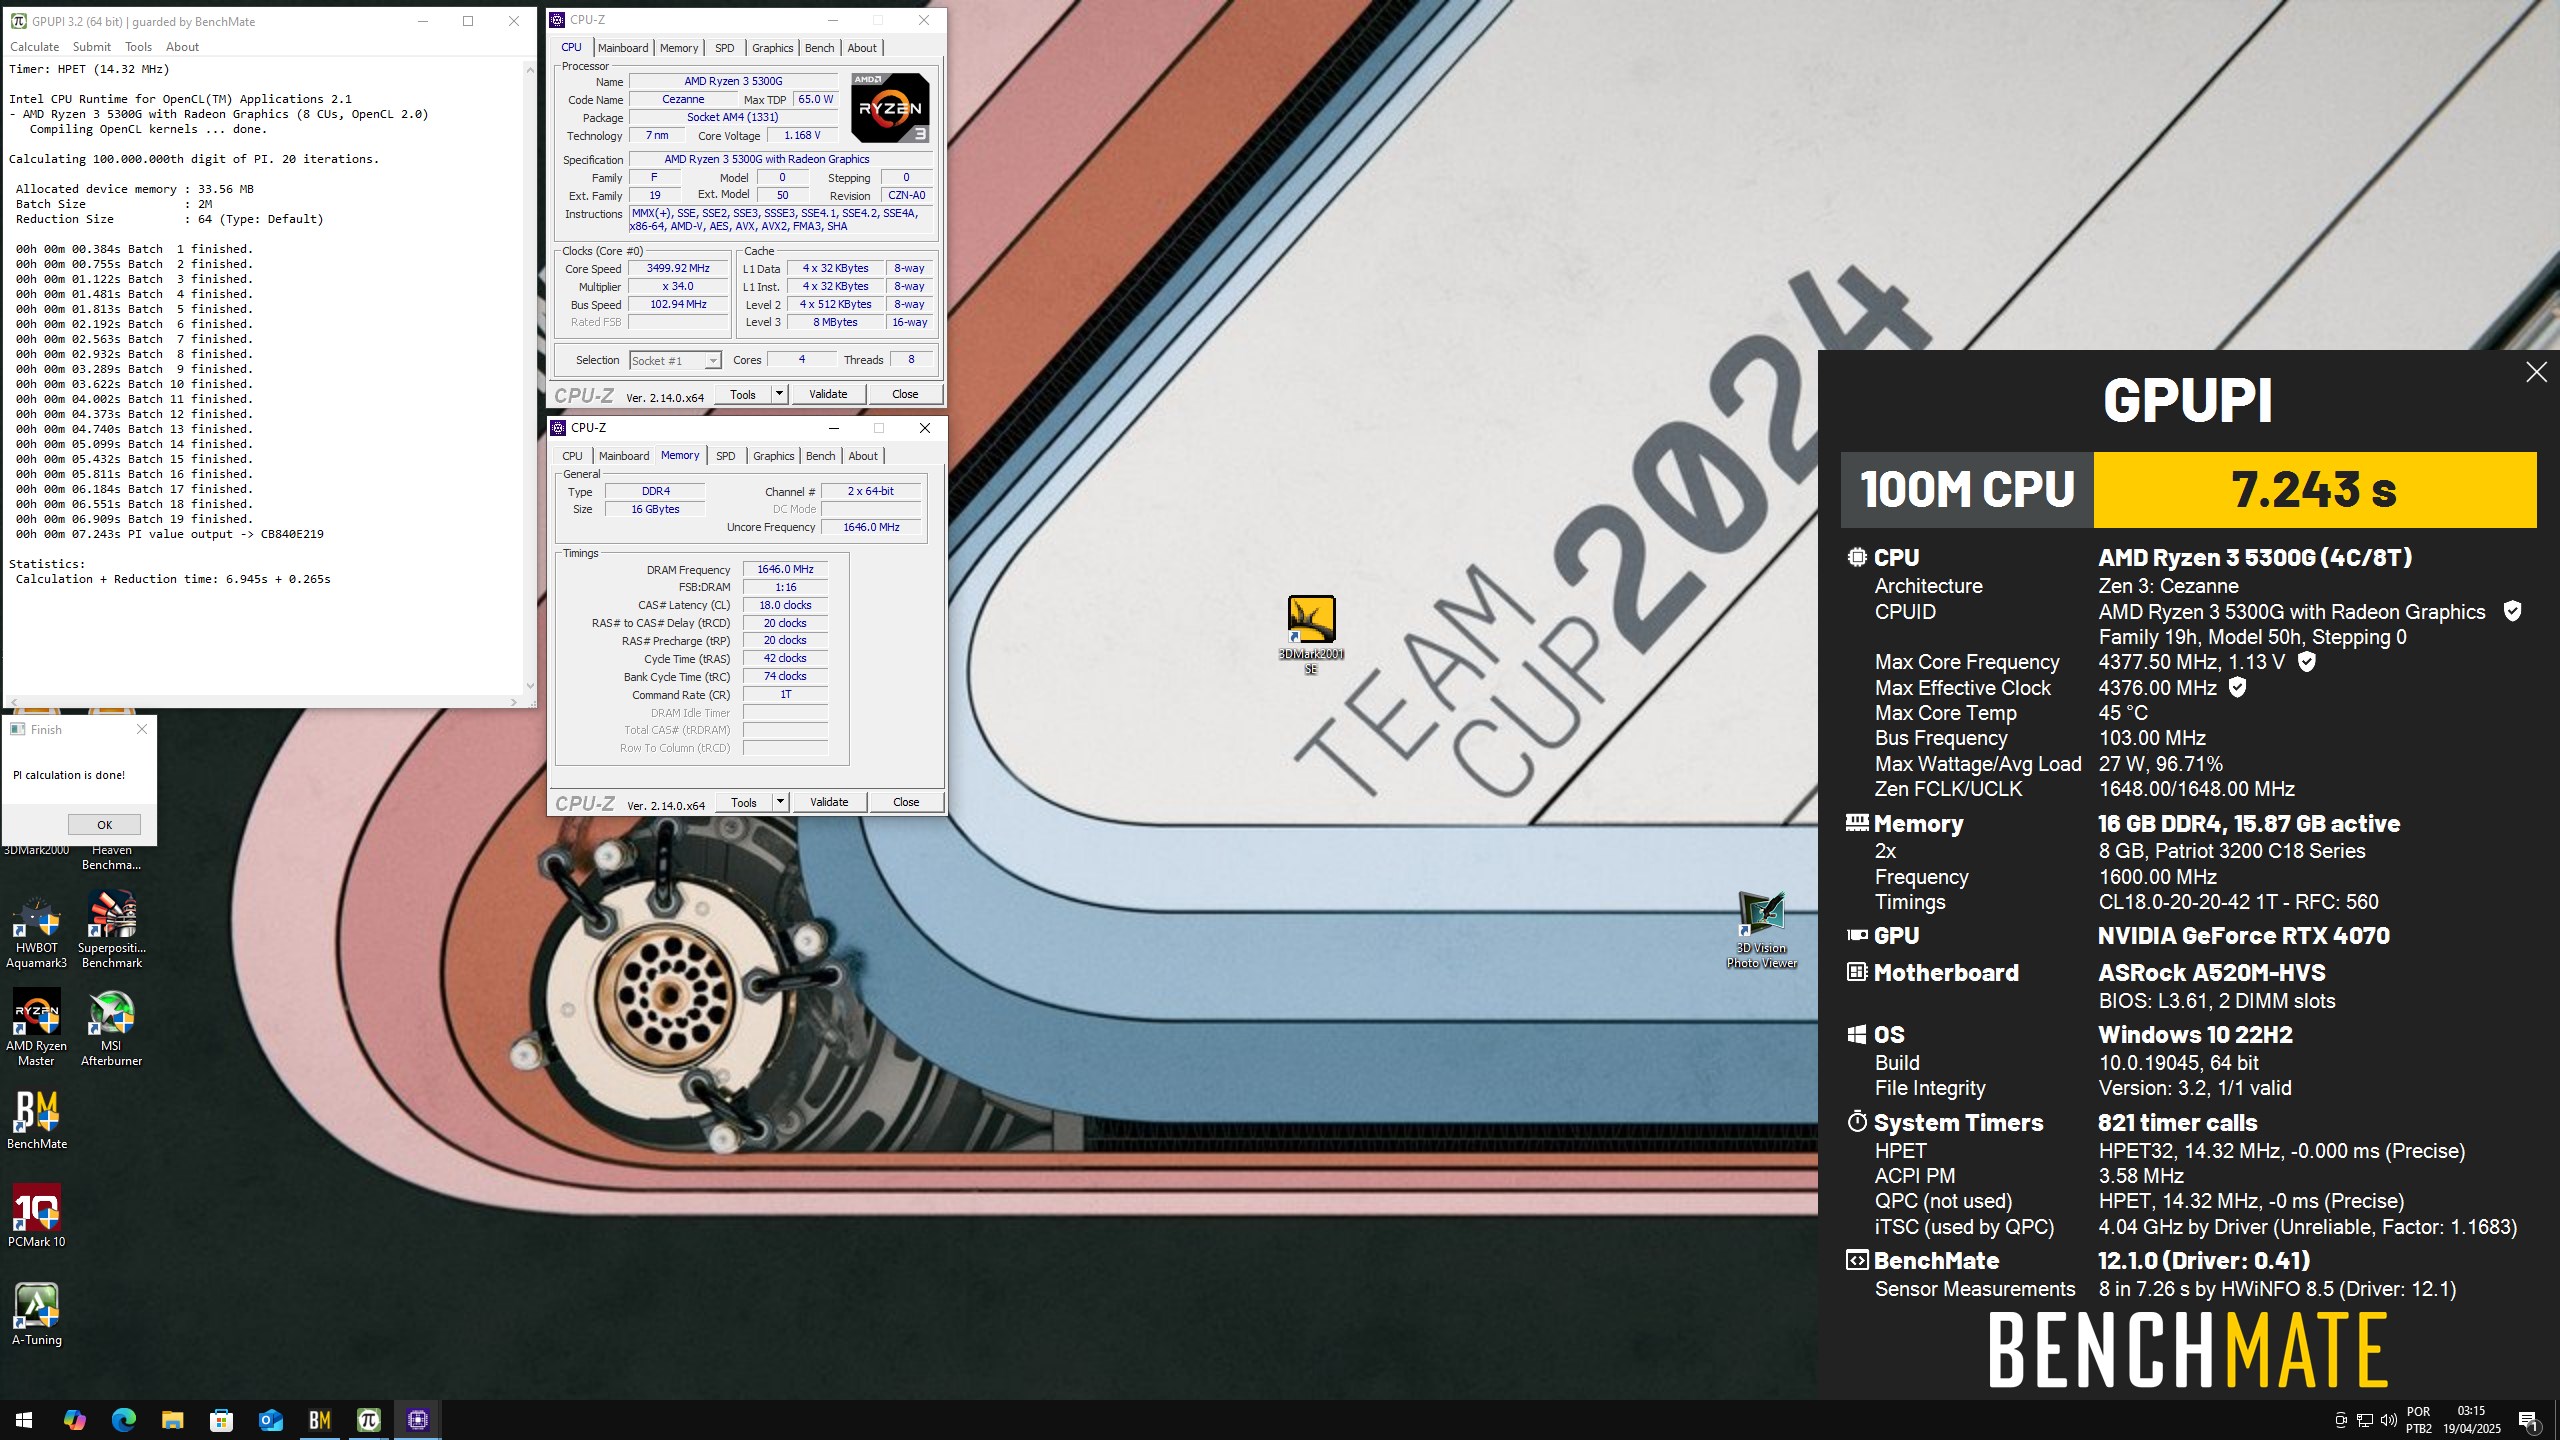Image resolution: width=2560 pixels, height=1440 pixels.
Task: Click Close button in bottom CPU-Z
Action: (906, 802)
